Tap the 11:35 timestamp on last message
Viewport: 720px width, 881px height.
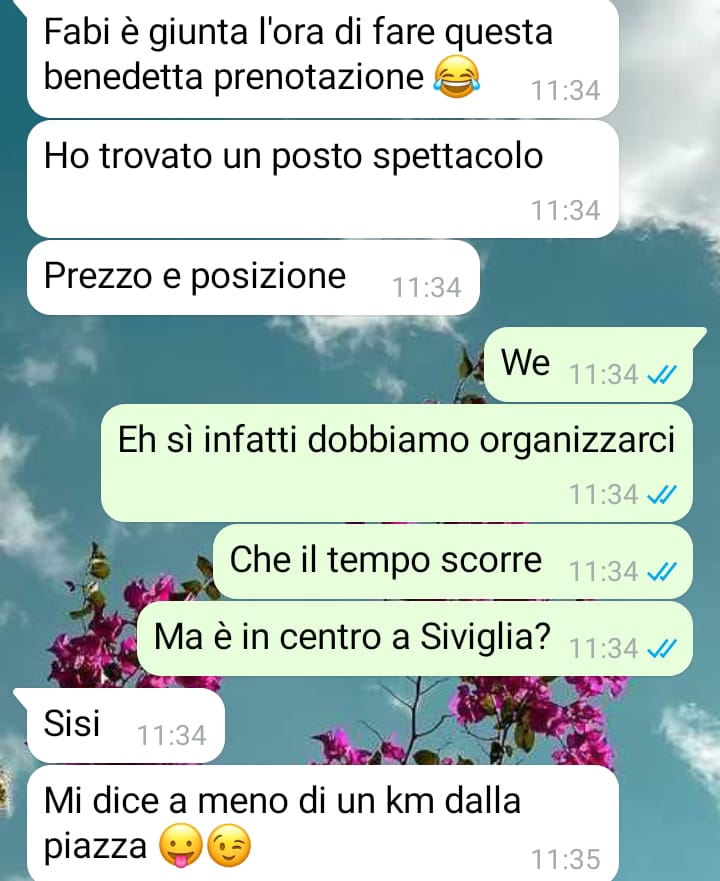(565, 860)
